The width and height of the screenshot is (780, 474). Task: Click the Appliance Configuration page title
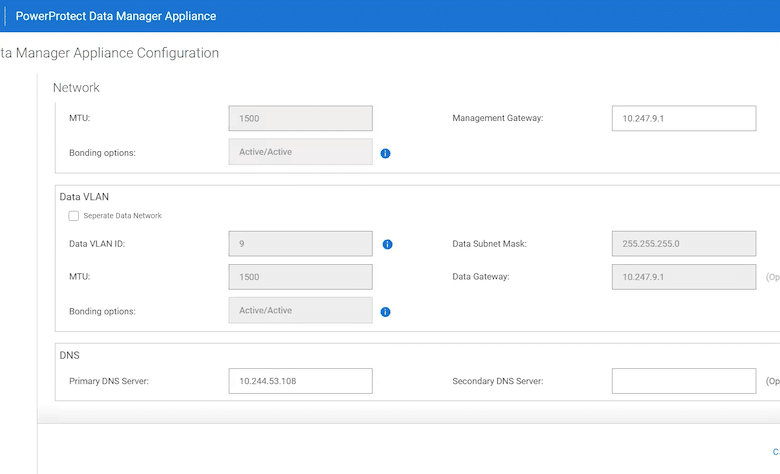pyautogui.click(x=109, y=53)
